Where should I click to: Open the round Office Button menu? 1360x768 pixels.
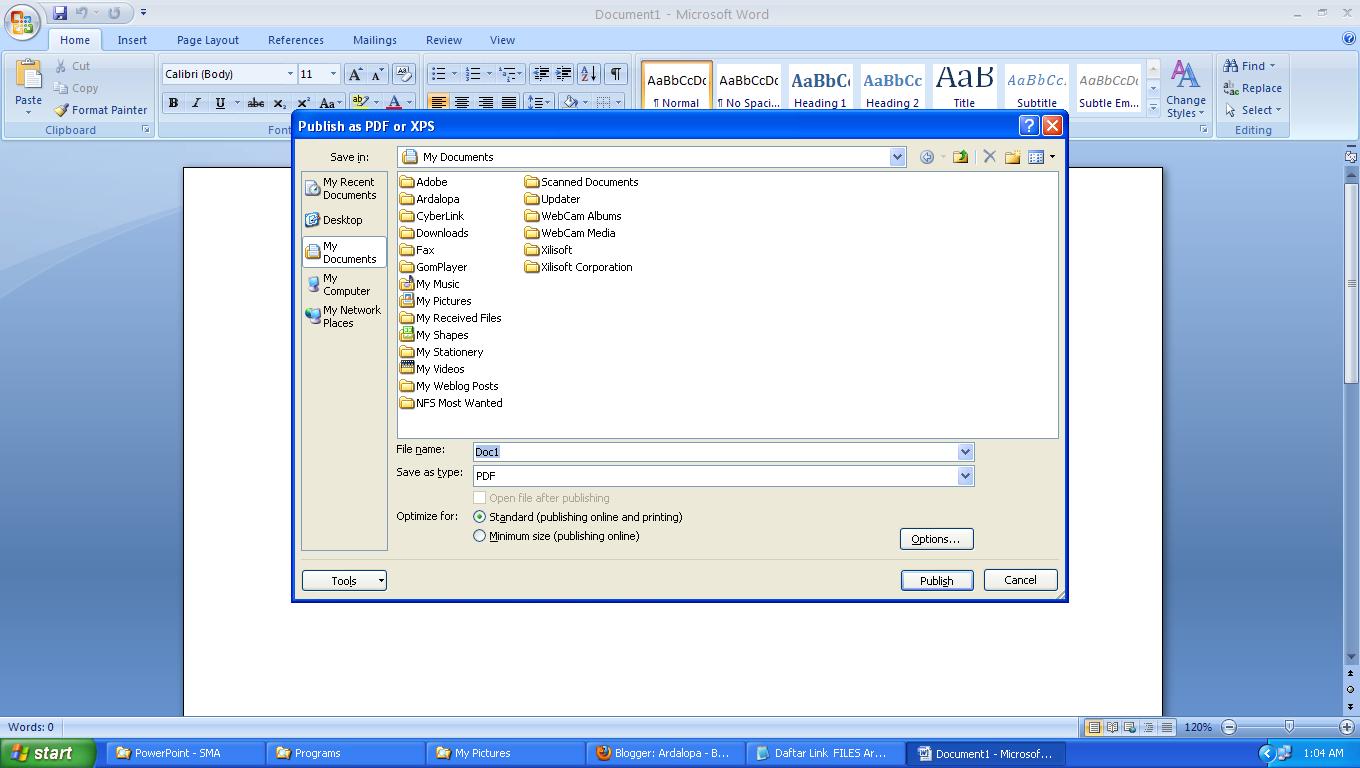(x=22, y=22)
